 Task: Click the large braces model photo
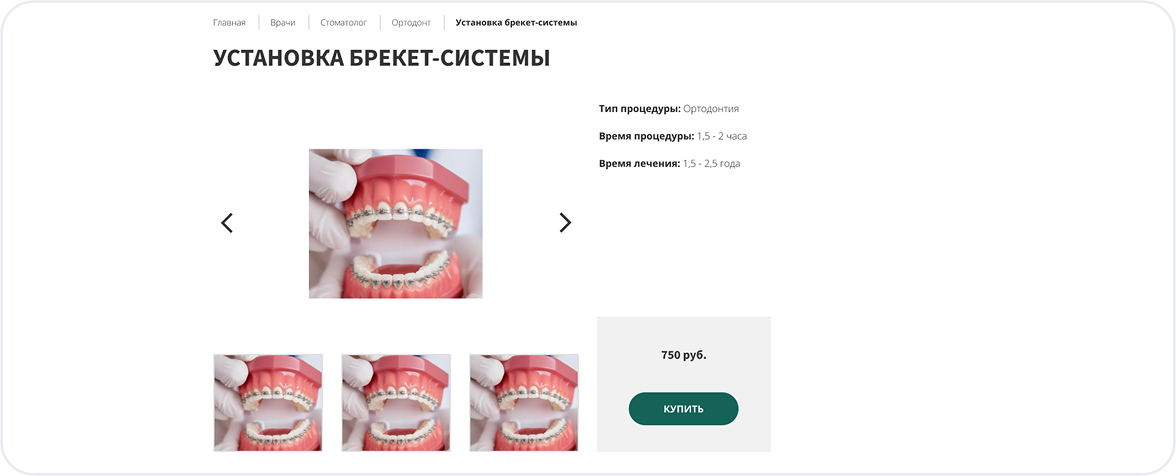395,223
